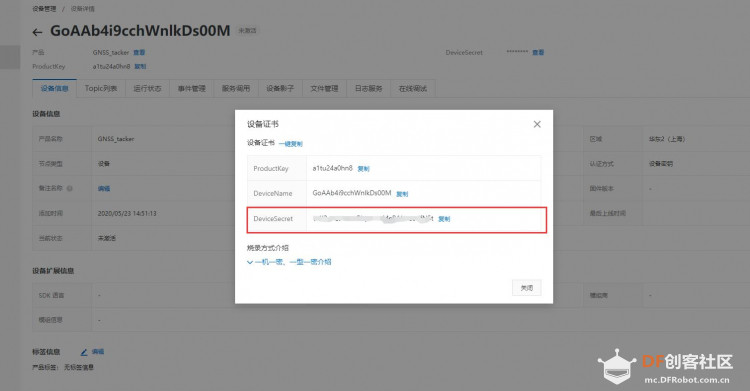Switch to the 文件管理 tab
The image size is (750, 391).
click(324, 89)
